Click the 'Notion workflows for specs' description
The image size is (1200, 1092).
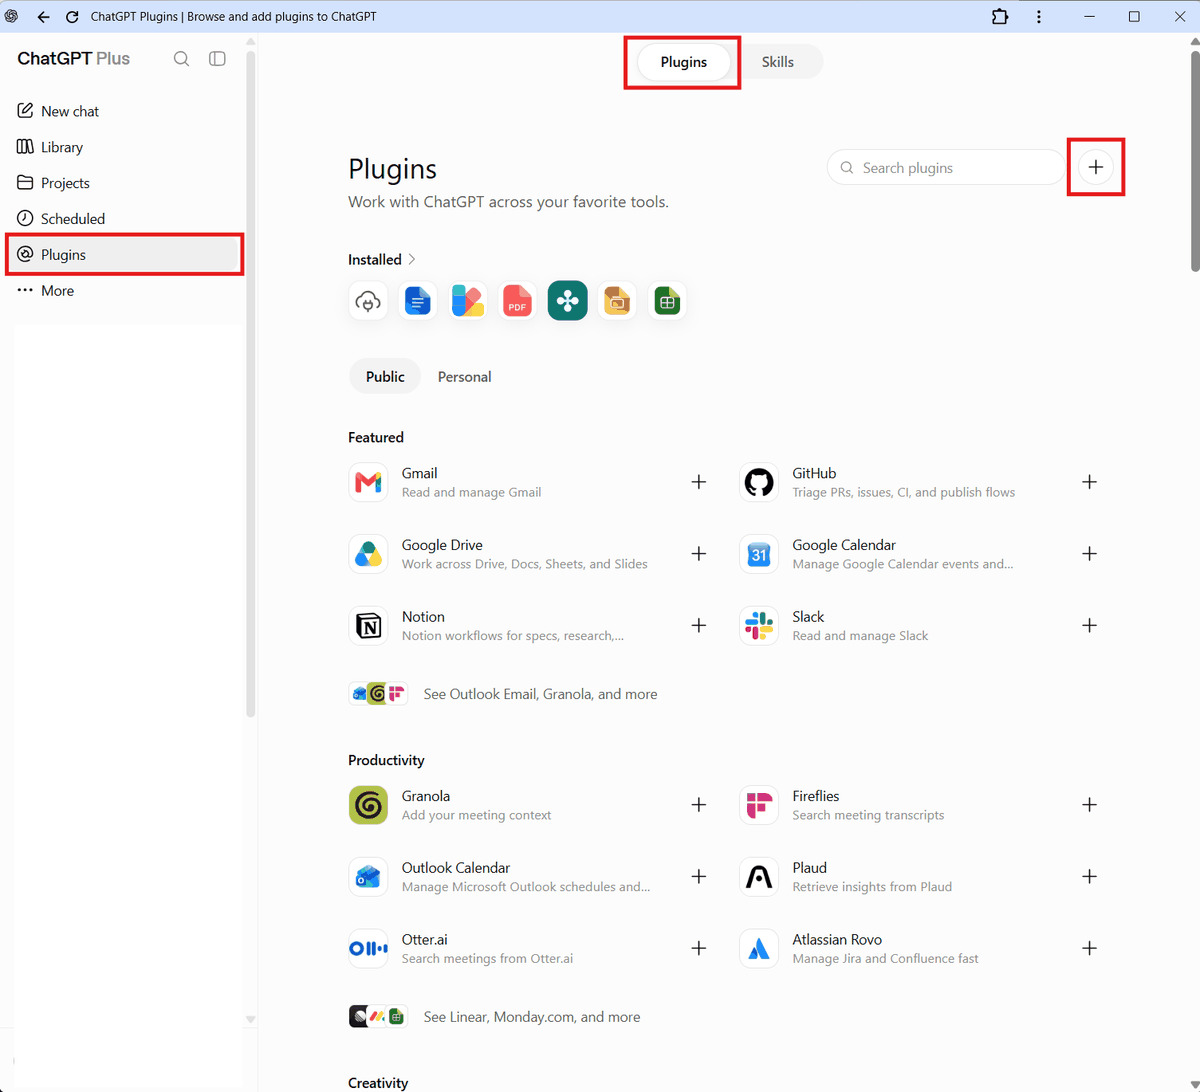pyautogui.click(x=513, y=636)
